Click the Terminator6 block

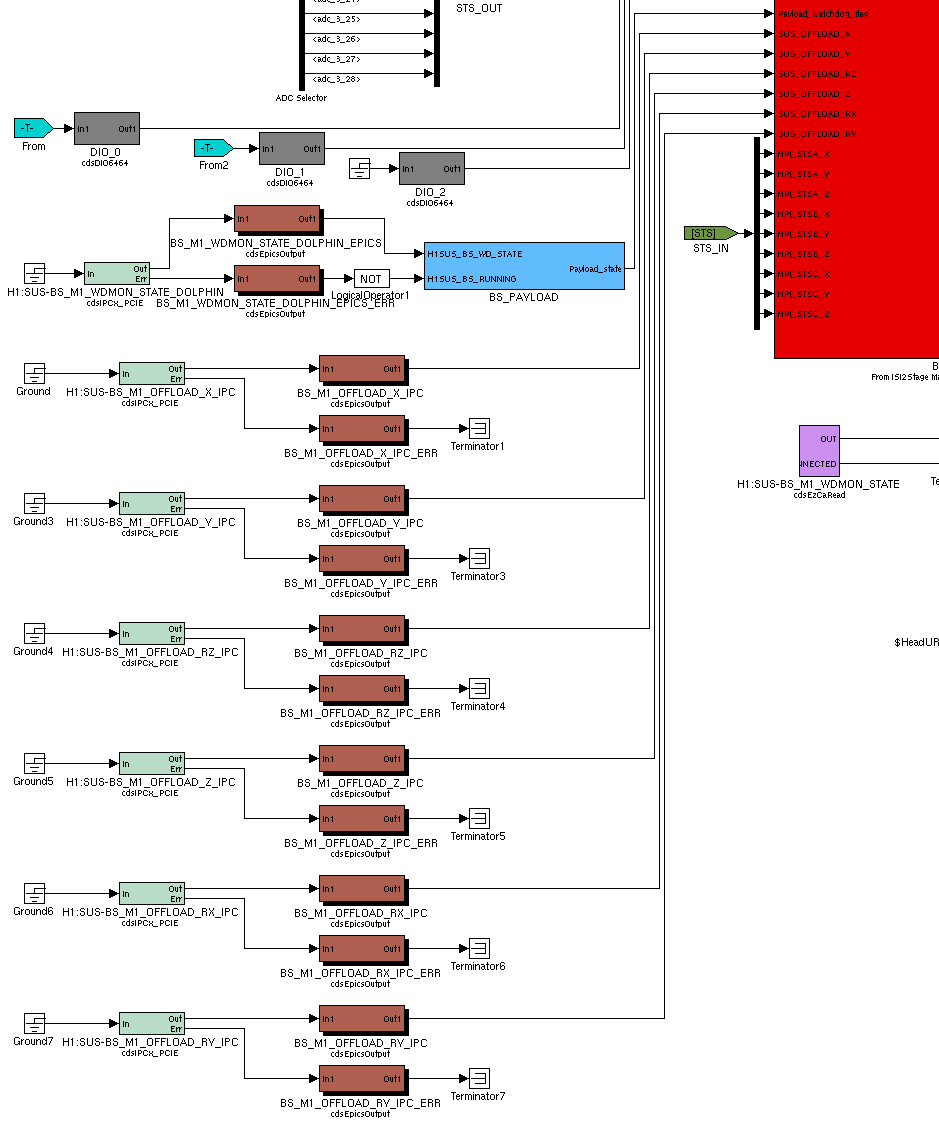(479, 948)
